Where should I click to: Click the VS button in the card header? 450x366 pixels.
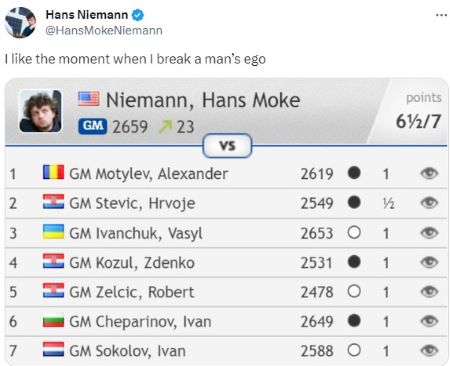pos(227,146)
